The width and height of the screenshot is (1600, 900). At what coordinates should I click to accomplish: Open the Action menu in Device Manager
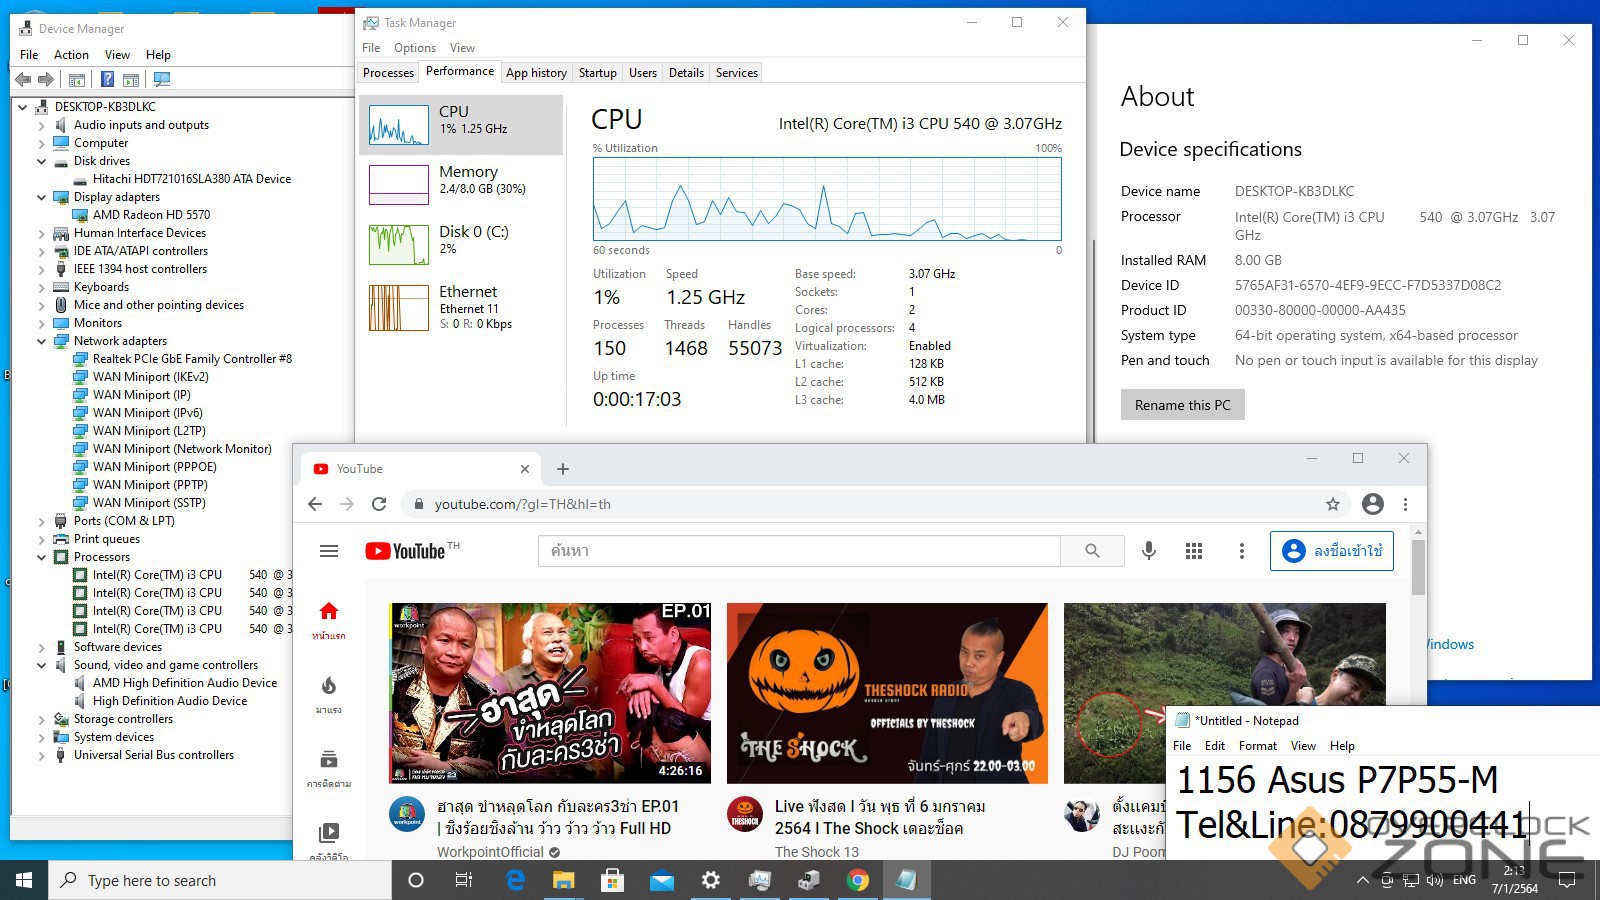coord(71,55)
